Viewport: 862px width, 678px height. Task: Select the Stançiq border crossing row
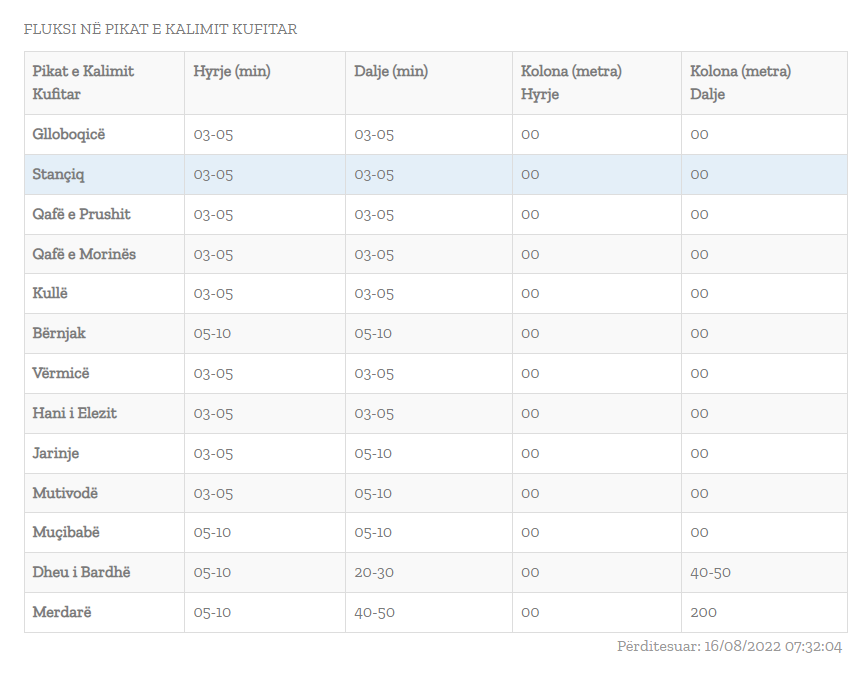coord(58,174)
